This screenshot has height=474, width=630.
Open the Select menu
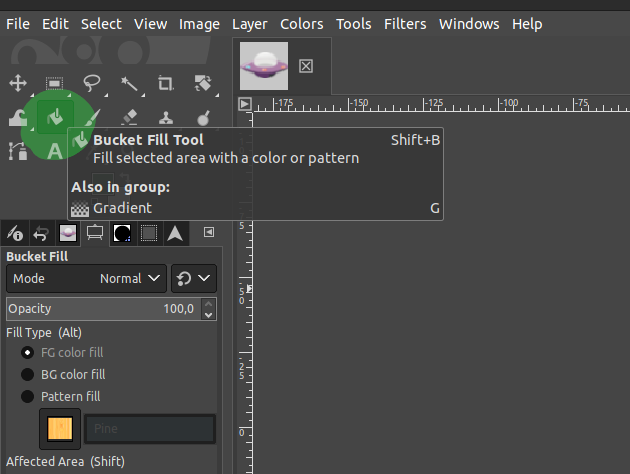tap(101, 24)
